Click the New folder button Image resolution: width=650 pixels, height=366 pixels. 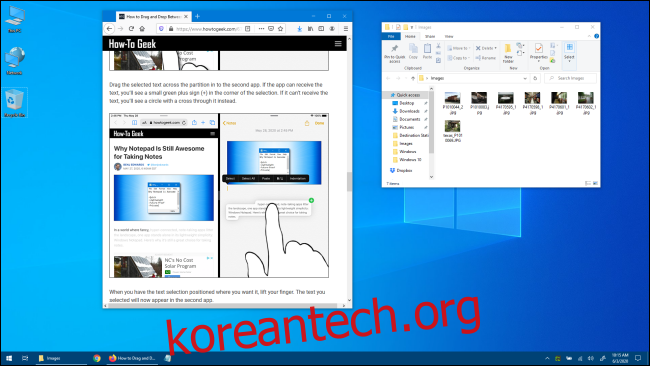point(508,53)
